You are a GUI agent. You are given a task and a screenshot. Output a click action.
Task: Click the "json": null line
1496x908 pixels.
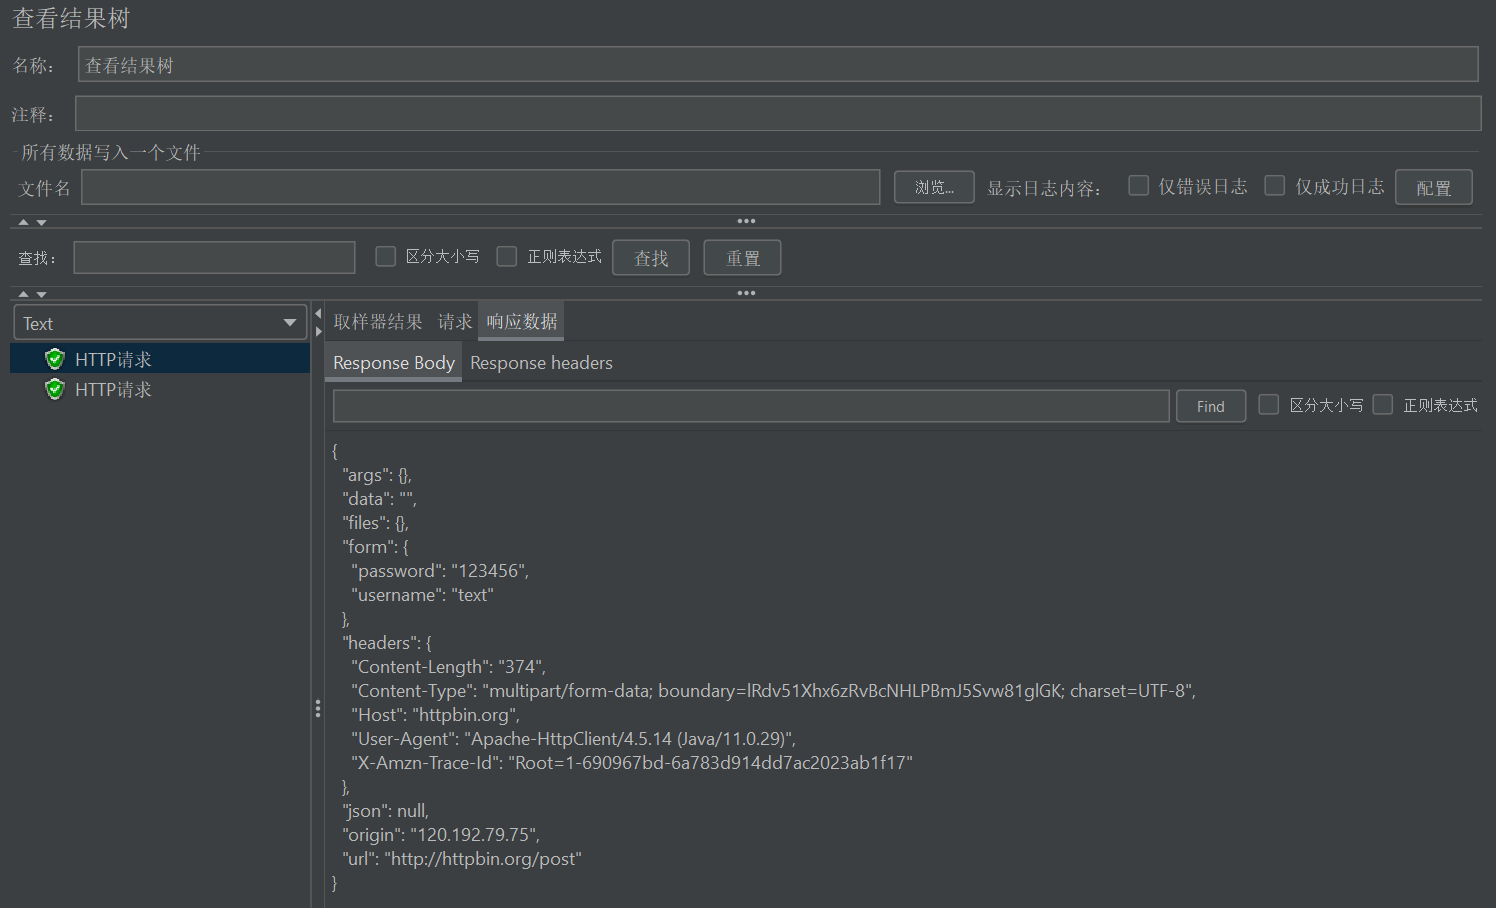385,811
